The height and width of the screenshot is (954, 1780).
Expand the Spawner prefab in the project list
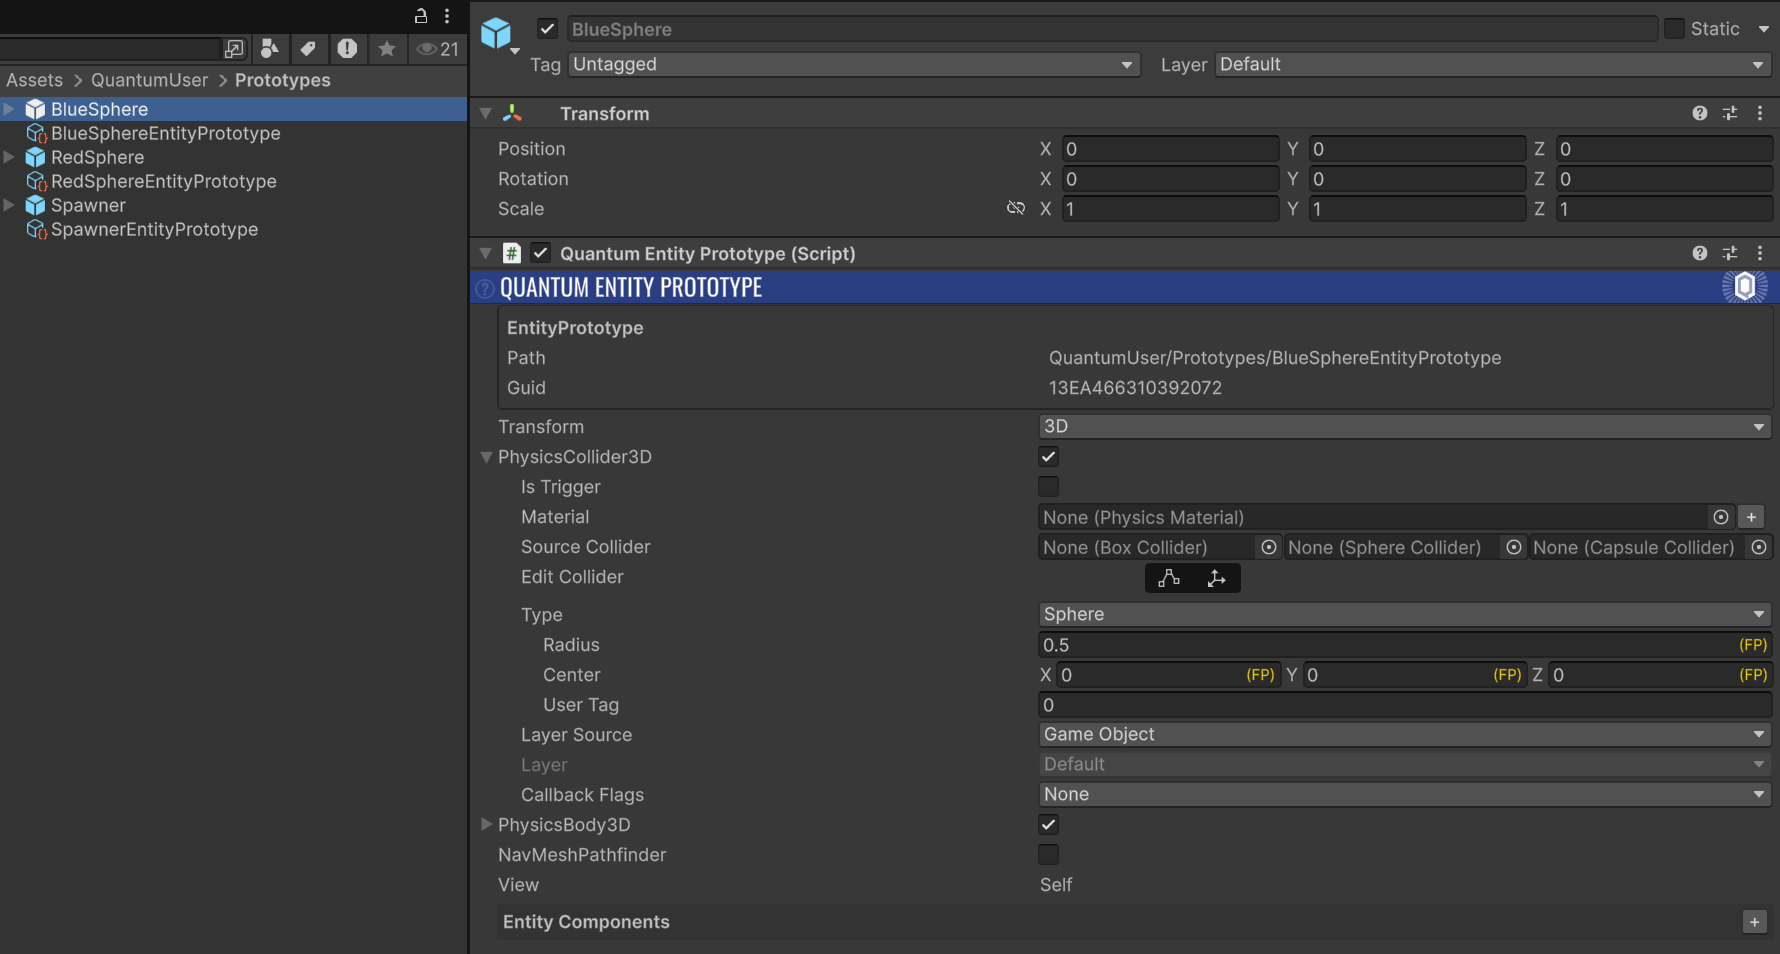(x=9, y=204)
